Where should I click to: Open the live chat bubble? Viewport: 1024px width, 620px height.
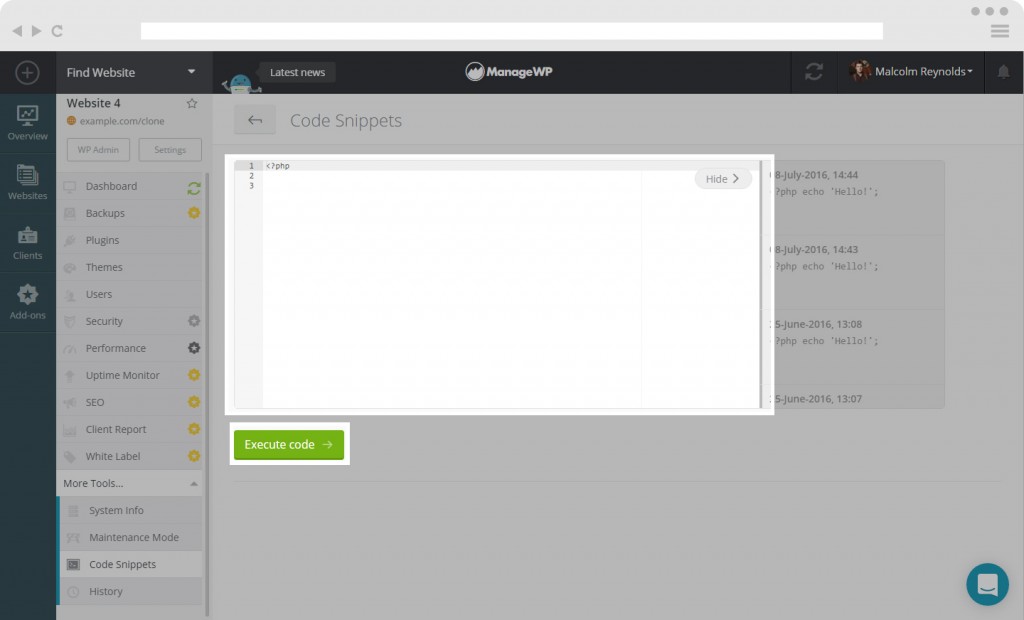coord(987,584)
